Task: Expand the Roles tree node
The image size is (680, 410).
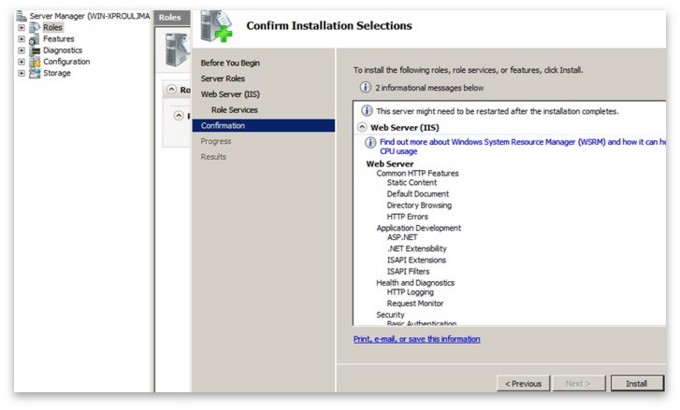Action: [21, 27]
